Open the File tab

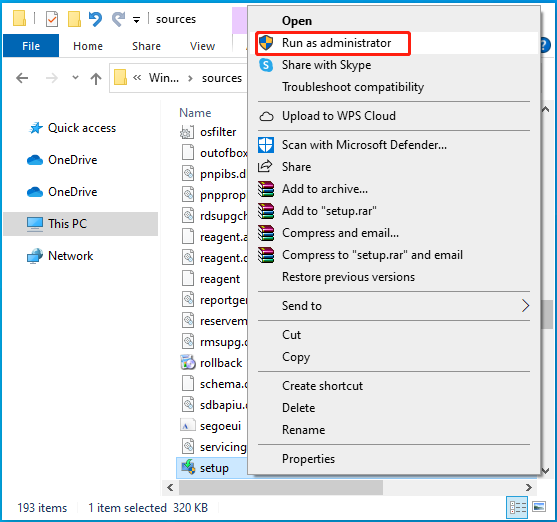click(x=31, y=46)
